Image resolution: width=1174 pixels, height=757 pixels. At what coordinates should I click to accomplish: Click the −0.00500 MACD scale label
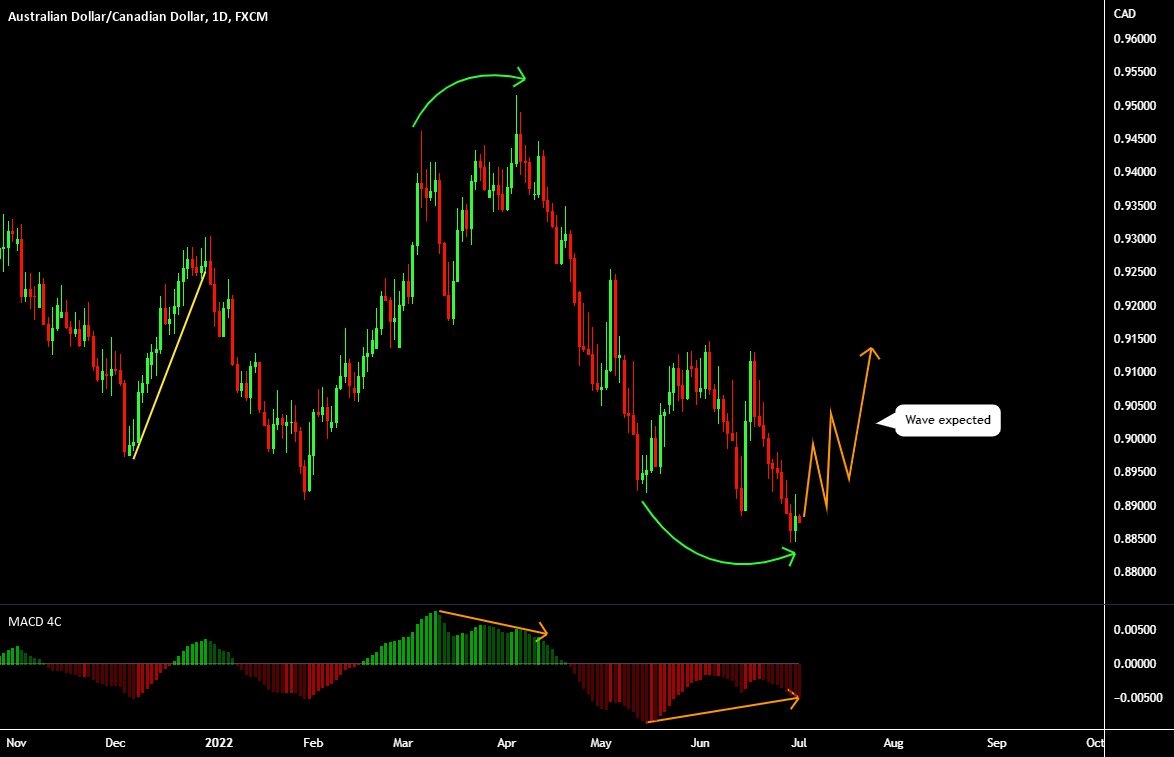point(1137,698)
